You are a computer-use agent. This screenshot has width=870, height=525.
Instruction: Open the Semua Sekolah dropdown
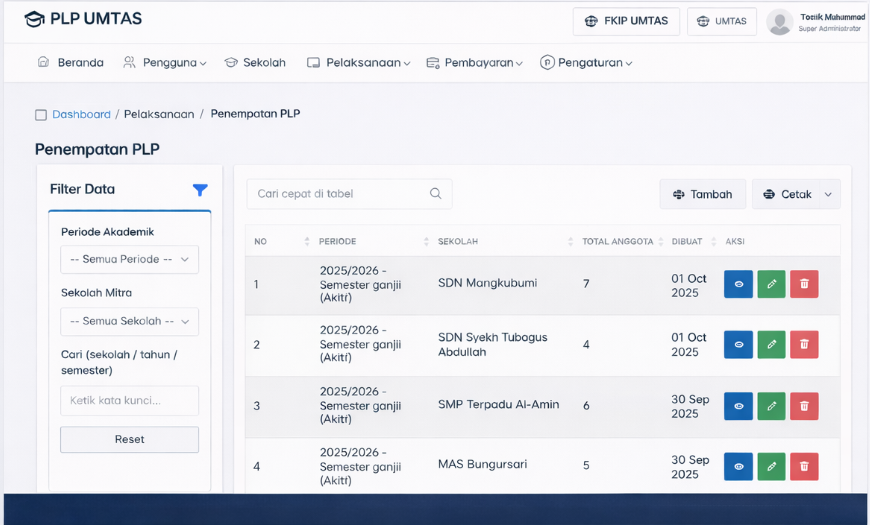(x=129, y=321)
